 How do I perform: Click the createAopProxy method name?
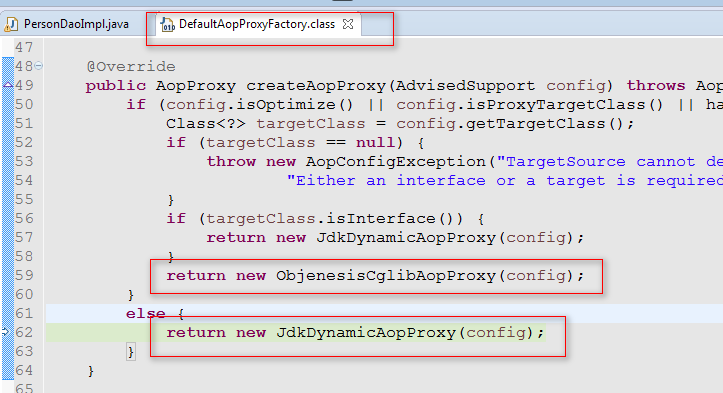316,86
